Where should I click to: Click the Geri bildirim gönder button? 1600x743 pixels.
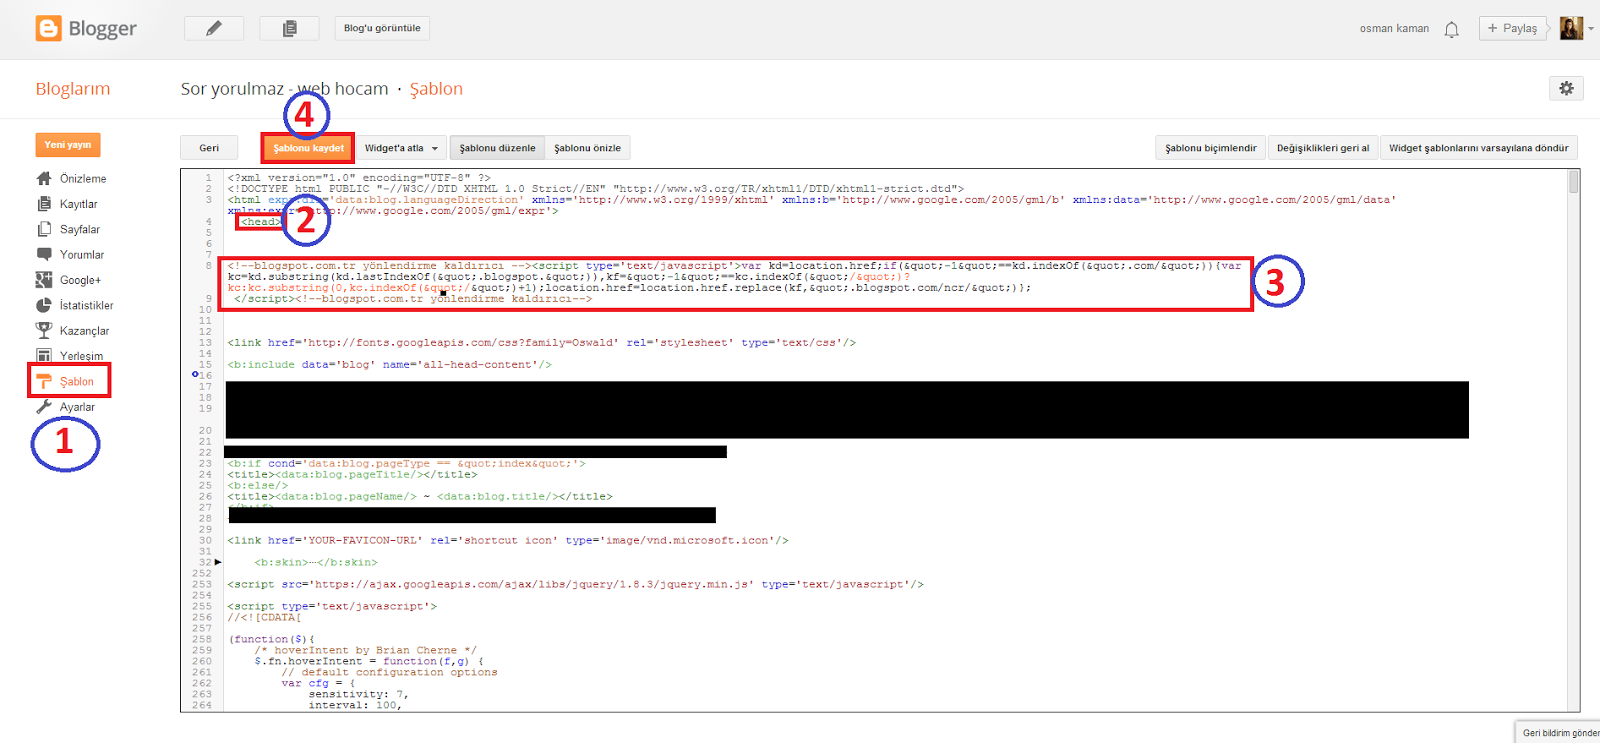click(x=1560, y=733)
